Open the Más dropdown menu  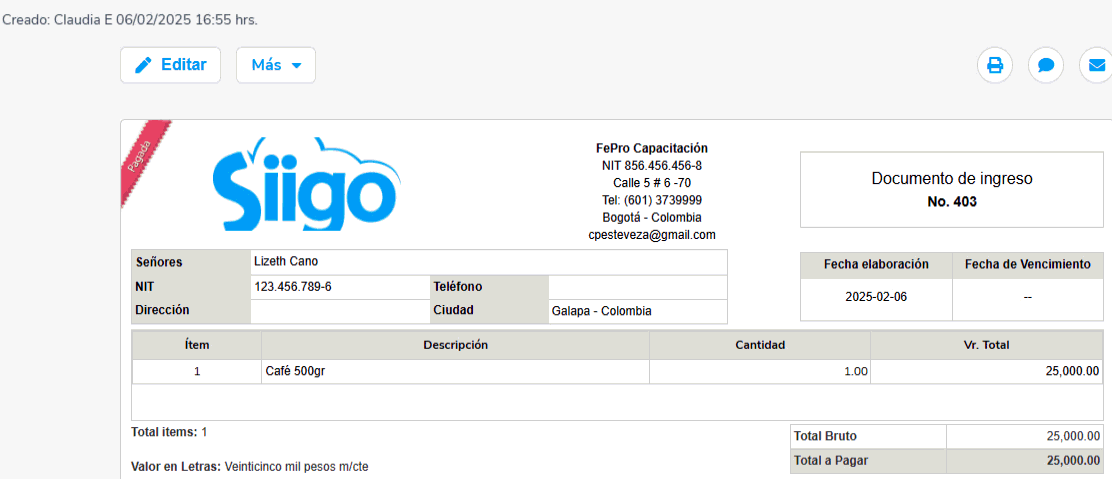click(x=276, y=65)
